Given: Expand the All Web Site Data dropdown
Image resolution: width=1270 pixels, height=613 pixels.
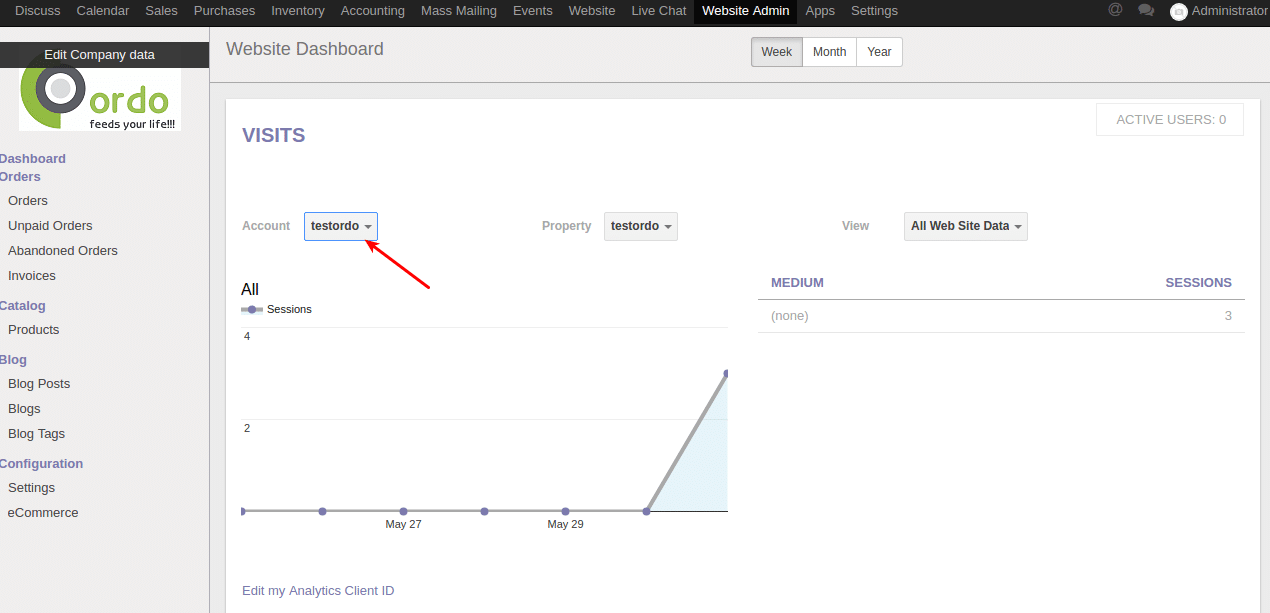Looking at the screenshot, I should click(x=966, y=226).
